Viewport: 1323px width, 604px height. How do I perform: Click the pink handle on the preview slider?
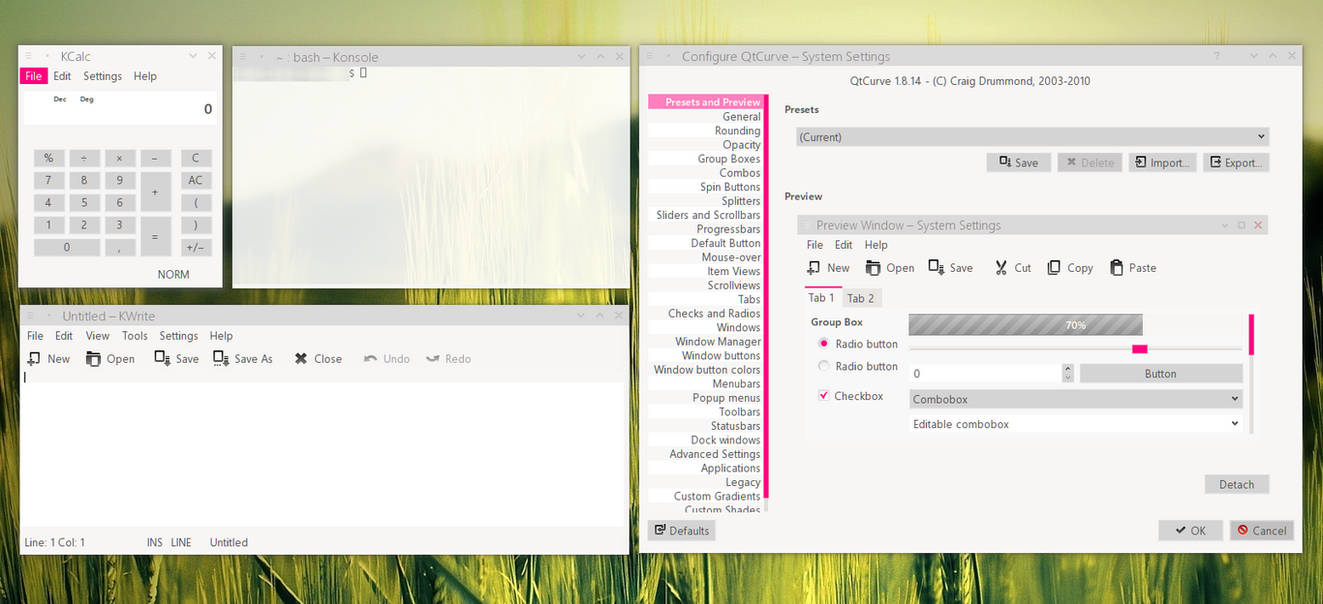1139,349
